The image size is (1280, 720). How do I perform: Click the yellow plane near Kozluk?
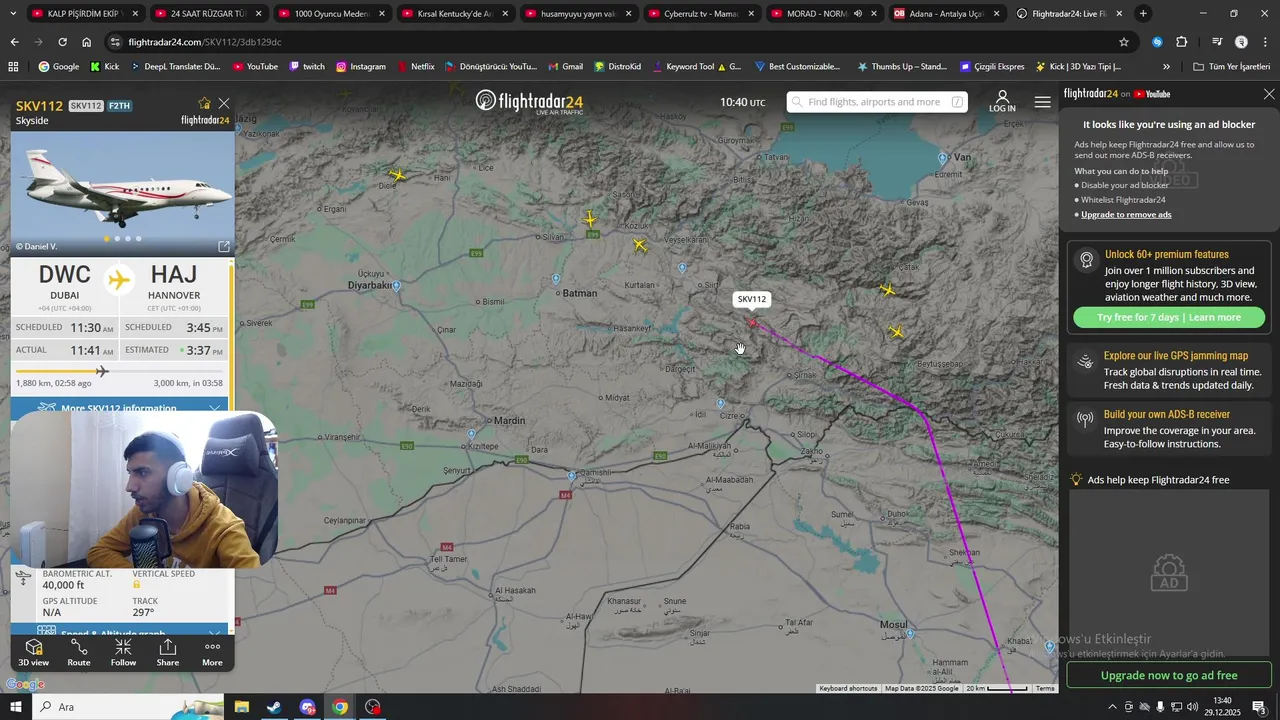point(640,245)
